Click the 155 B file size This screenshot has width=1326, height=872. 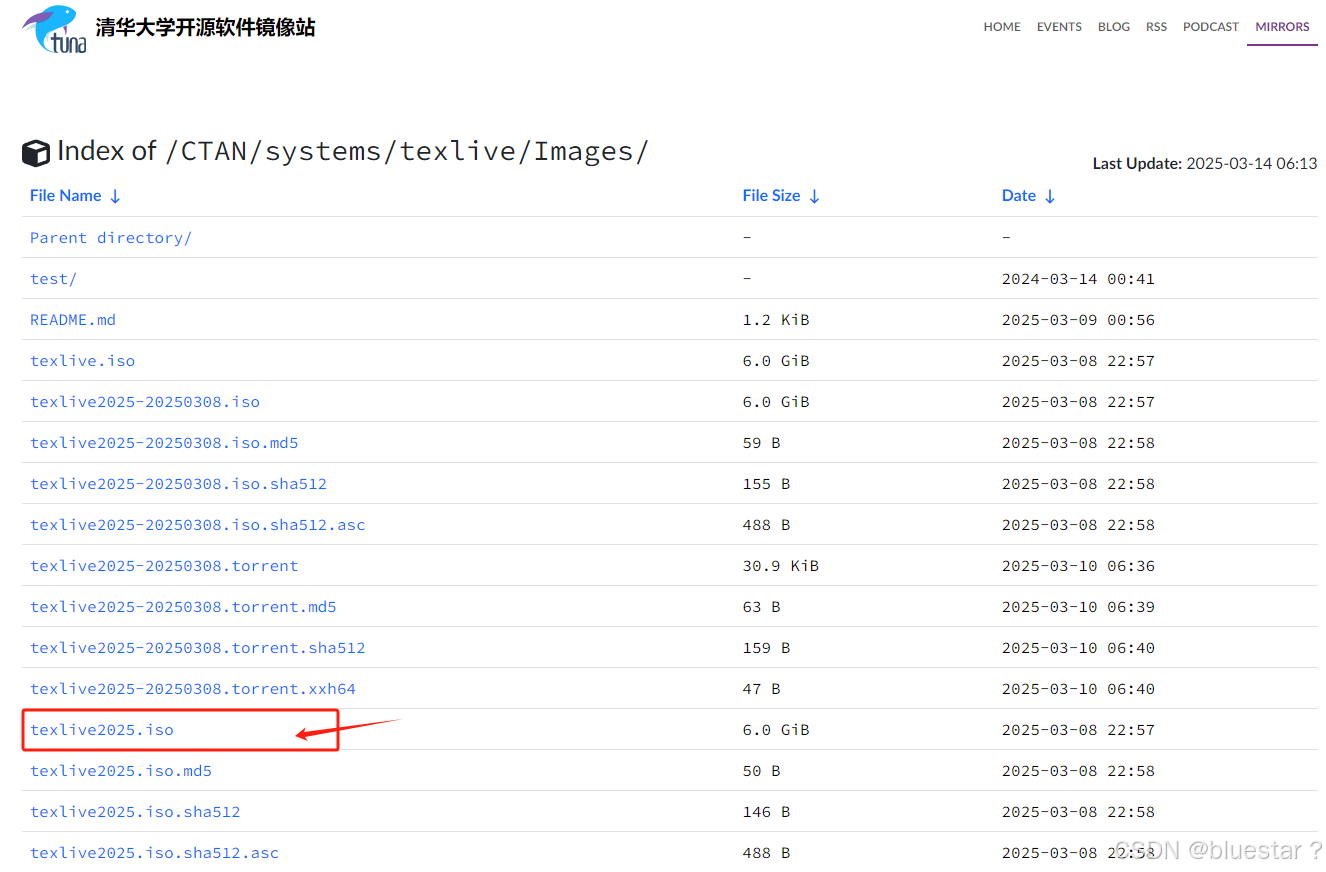(766, 484)
